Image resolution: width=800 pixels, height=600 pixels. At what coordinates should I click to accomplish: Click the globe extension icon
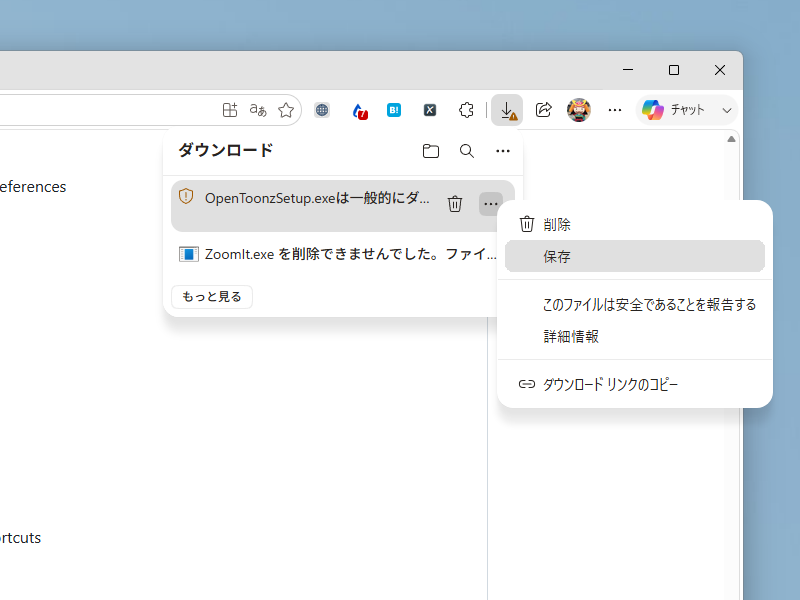(321, 110)
